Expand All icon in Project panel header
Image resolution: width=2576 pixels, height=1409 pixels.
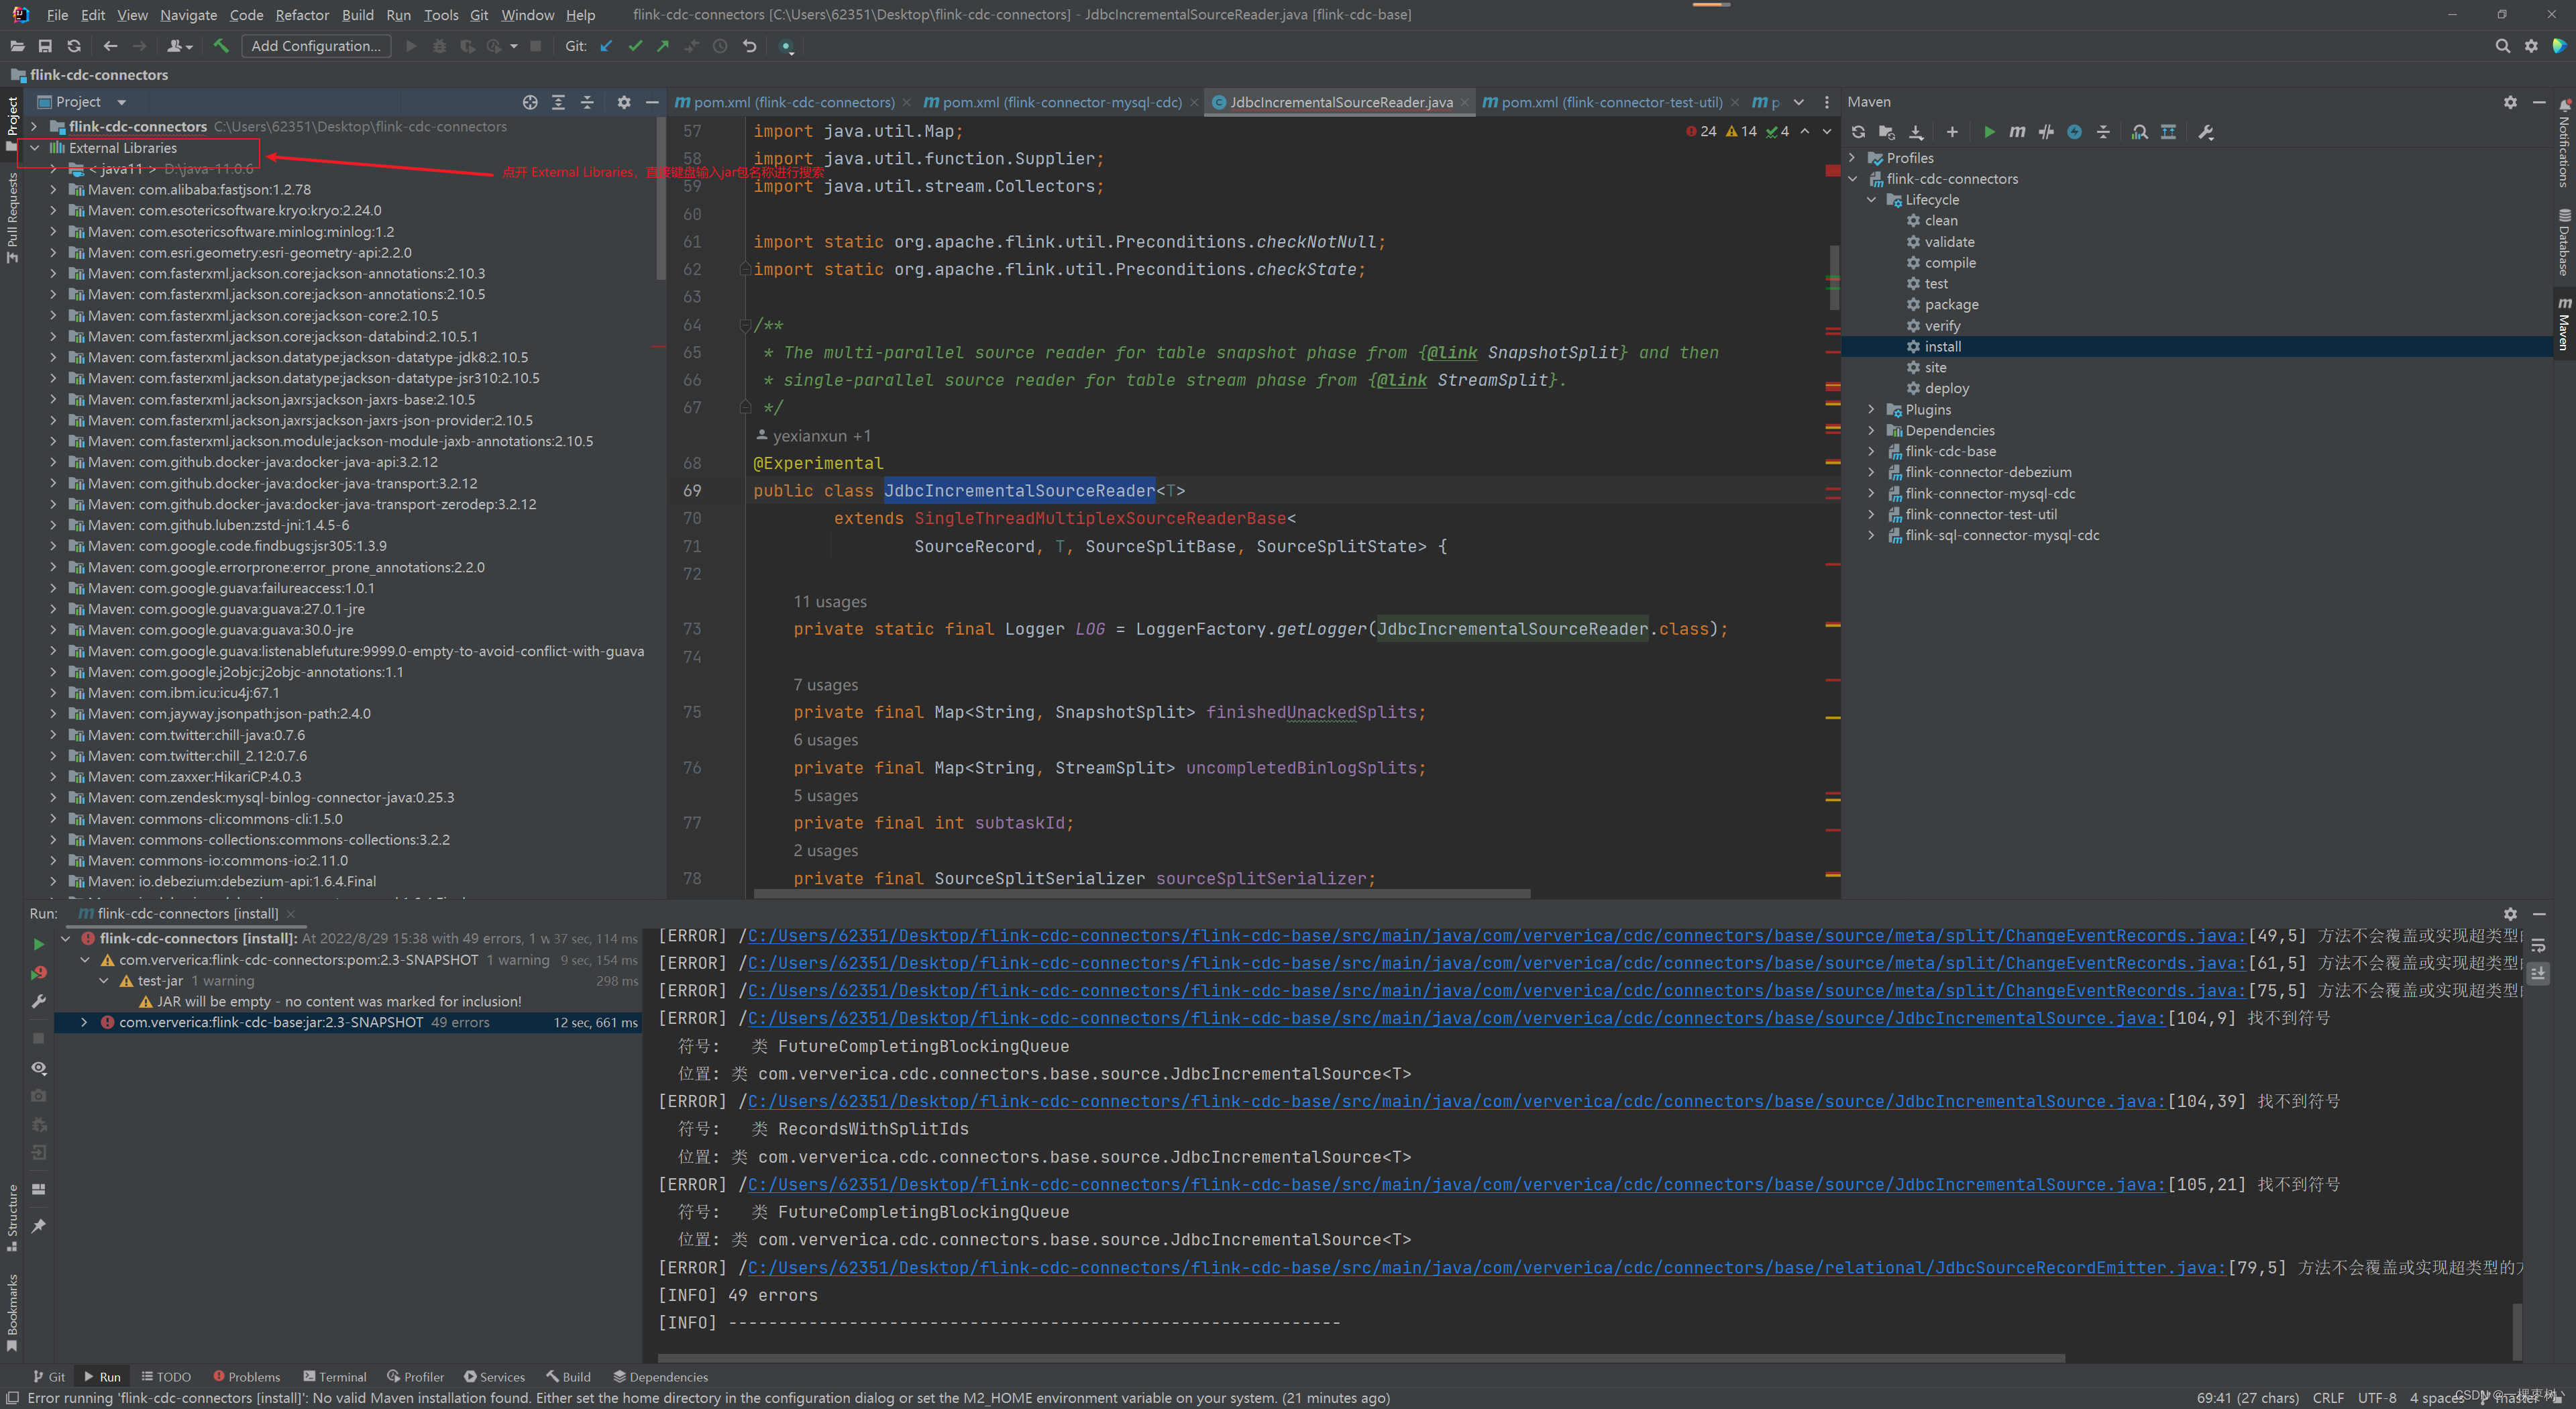tap(559, 102)
